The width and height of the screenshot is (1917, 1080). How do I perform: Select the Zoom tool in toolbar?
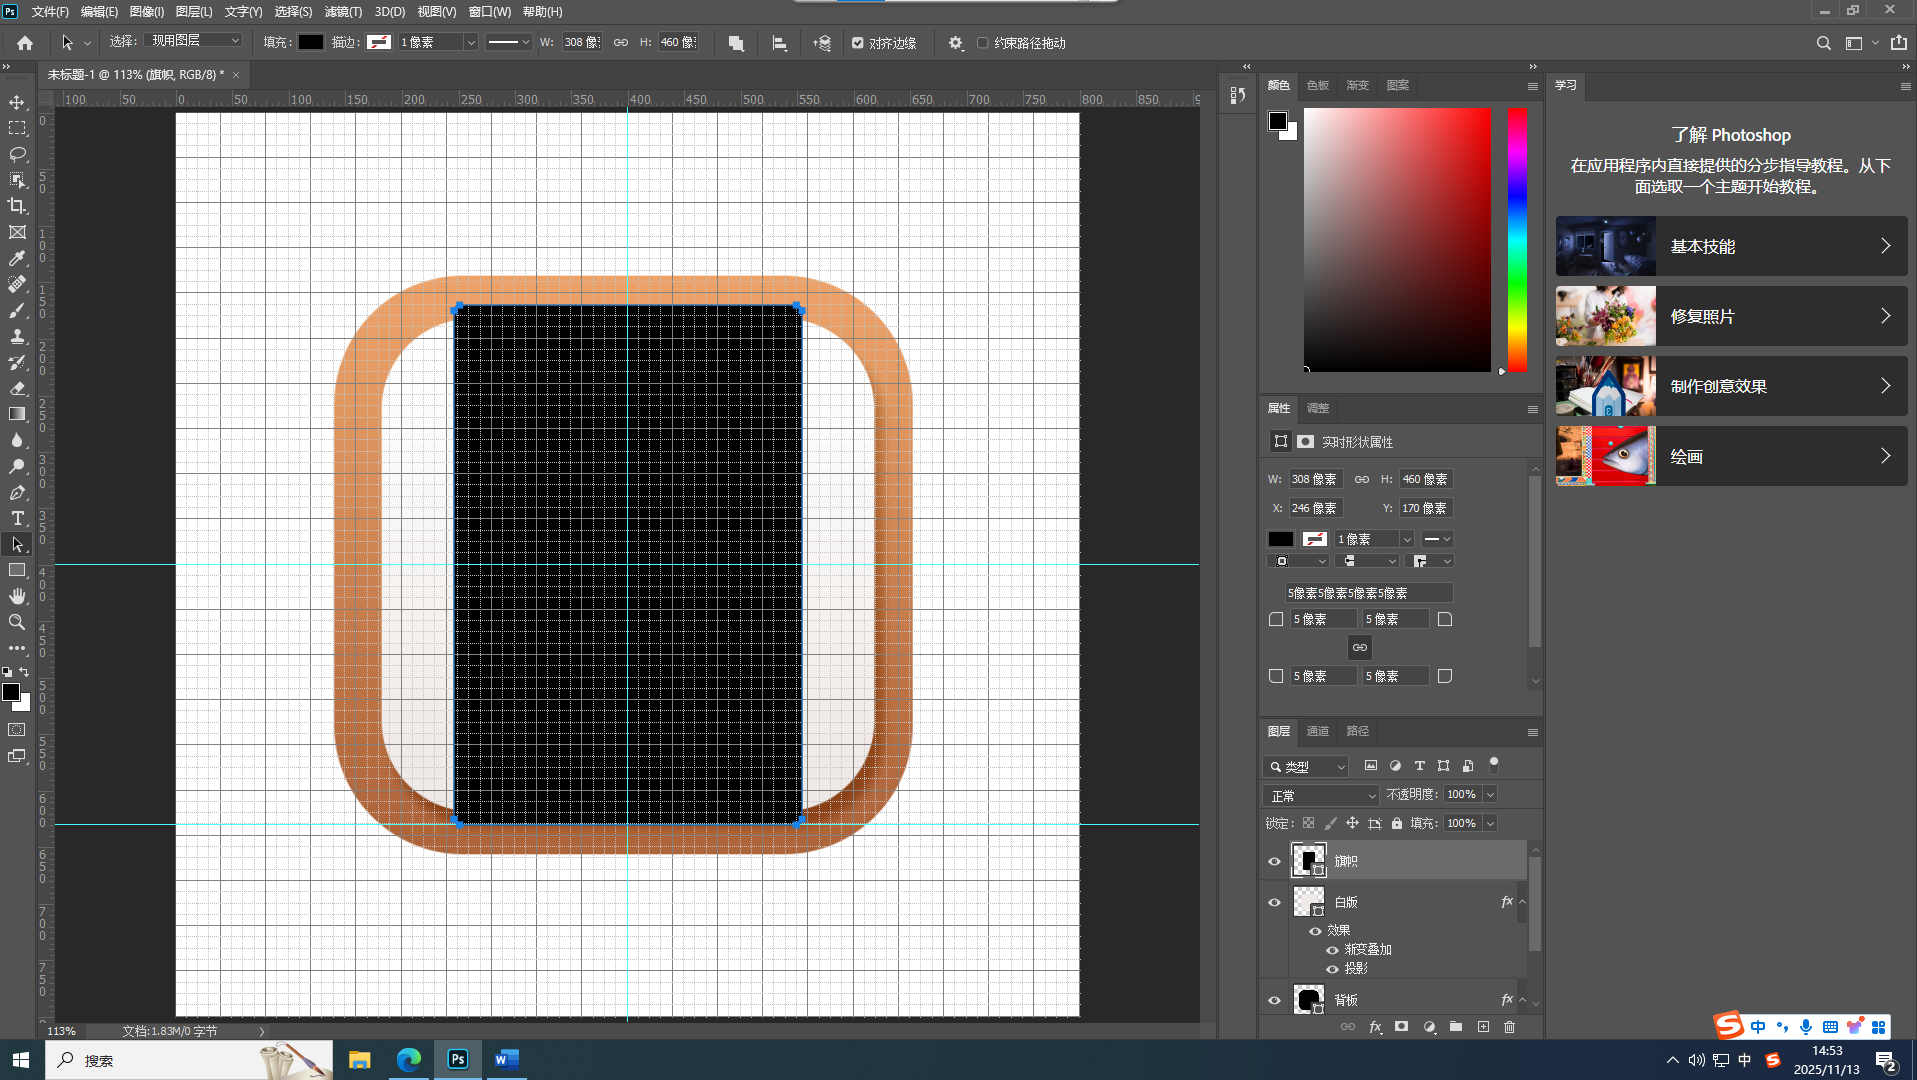17,622
